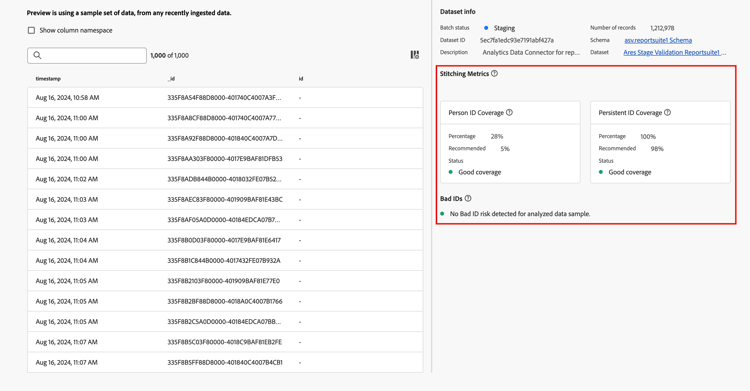The height and width of the screenshot is (391, 750).
Task: Open Bad IDs help icon
Action: pyautogui.click(x=468, y=198)
